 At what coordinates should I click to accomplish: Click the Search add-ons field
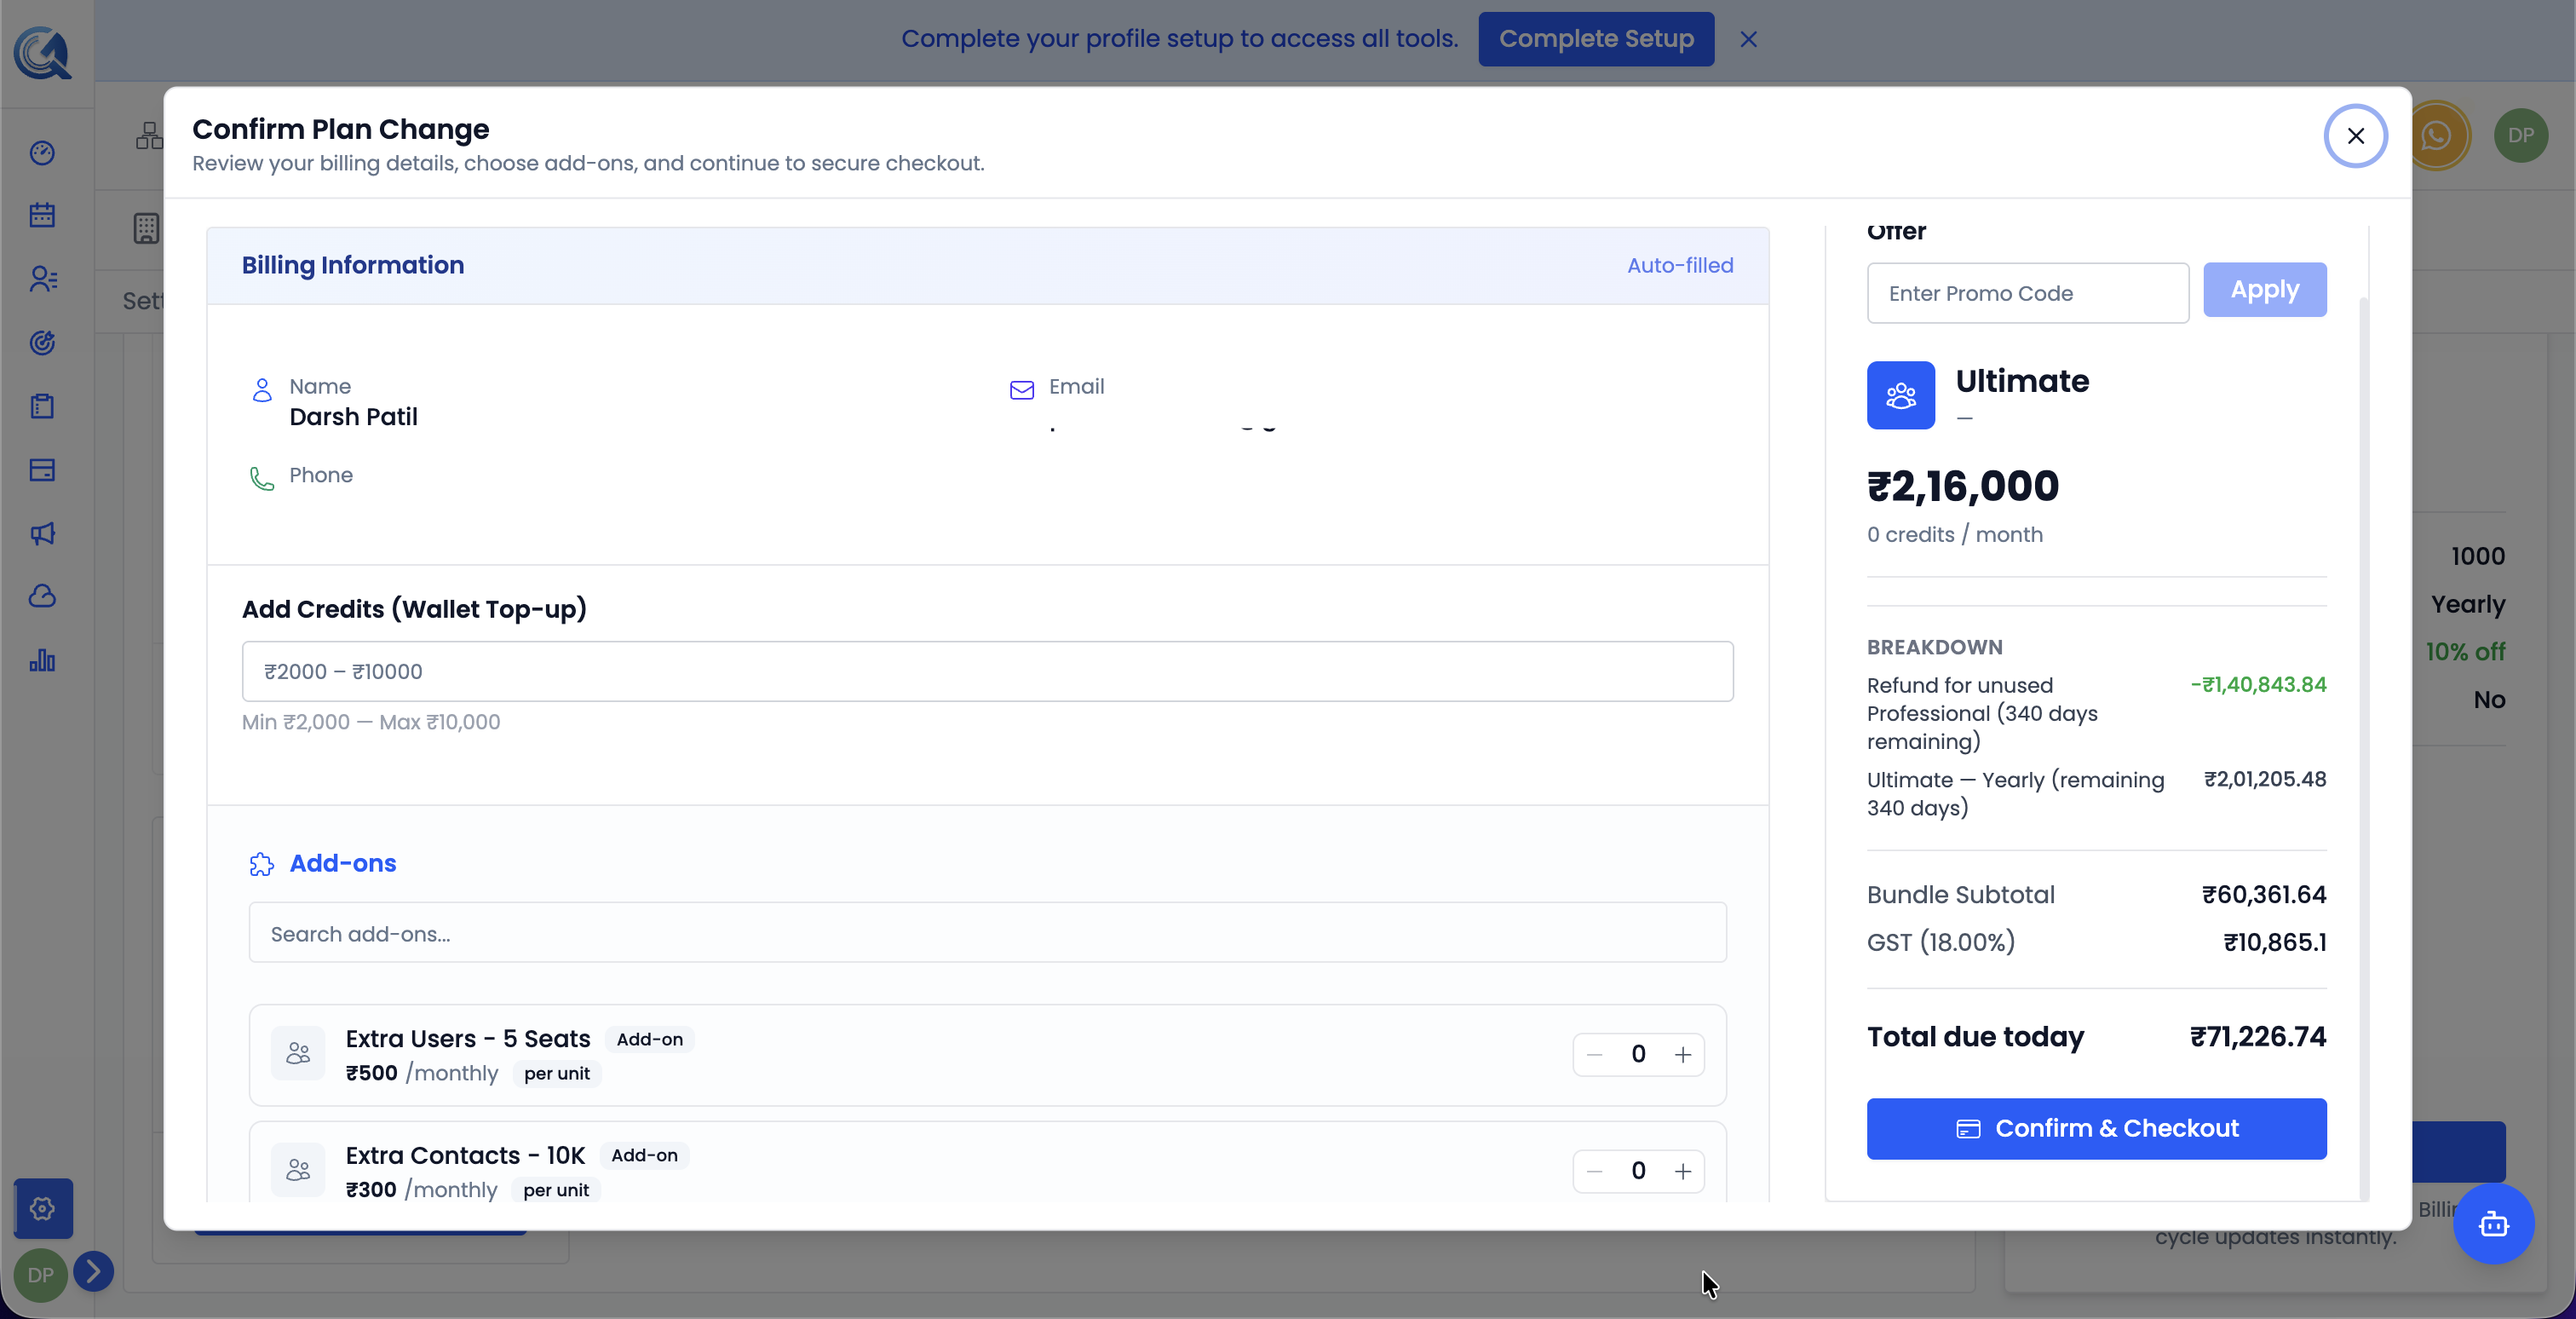(987, 933)
